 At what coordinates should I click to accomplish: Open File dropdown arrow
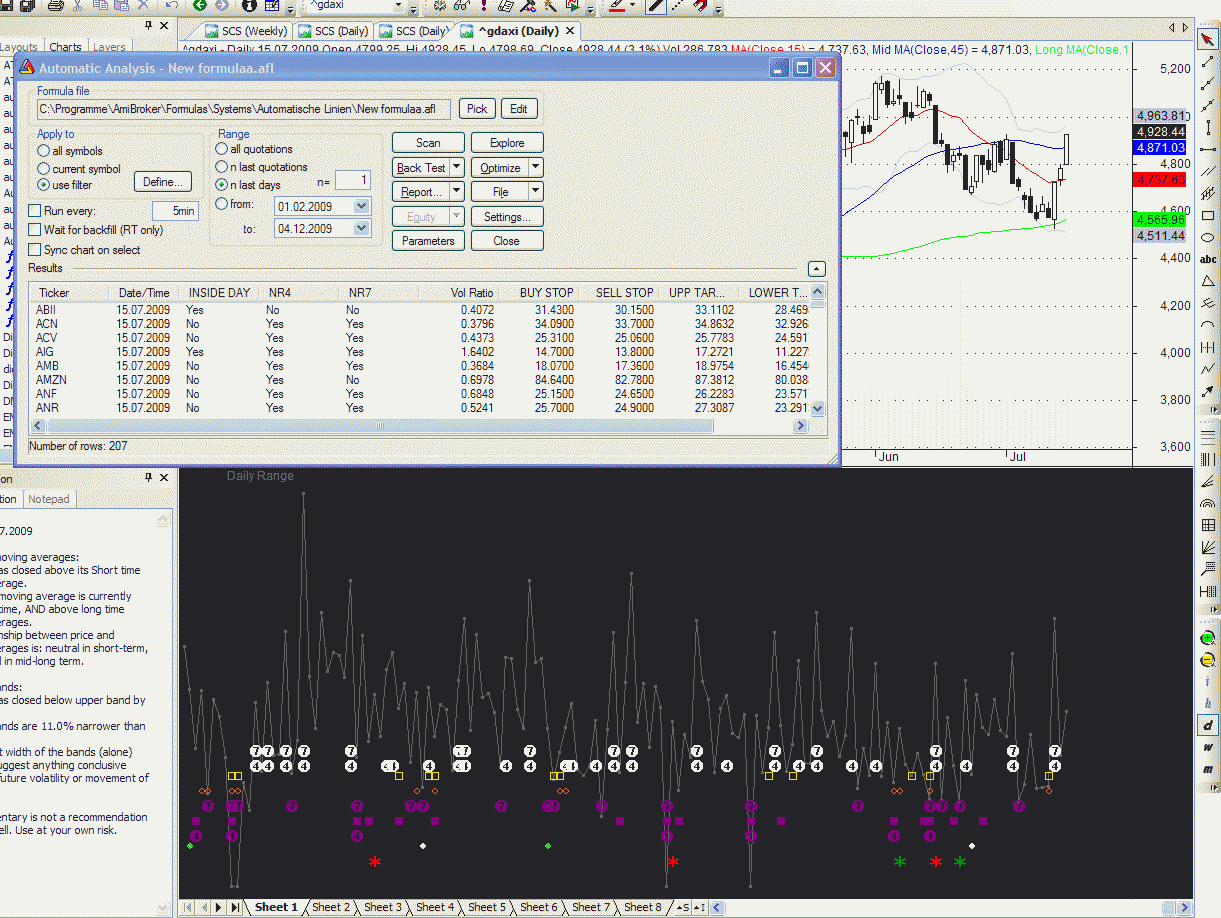536,191
